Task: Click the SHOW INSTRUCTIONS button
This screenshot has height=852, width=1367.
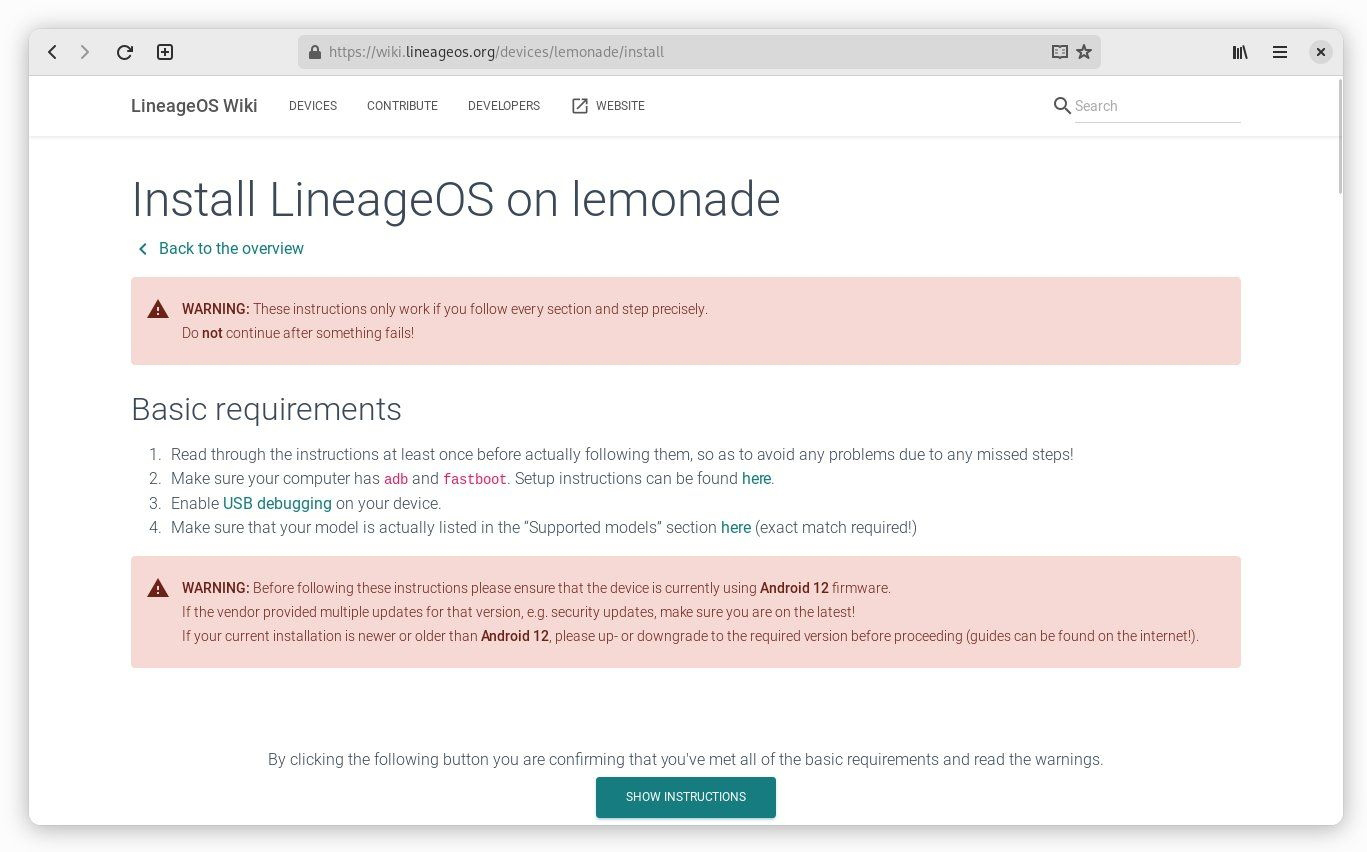Action: [686, 797]
